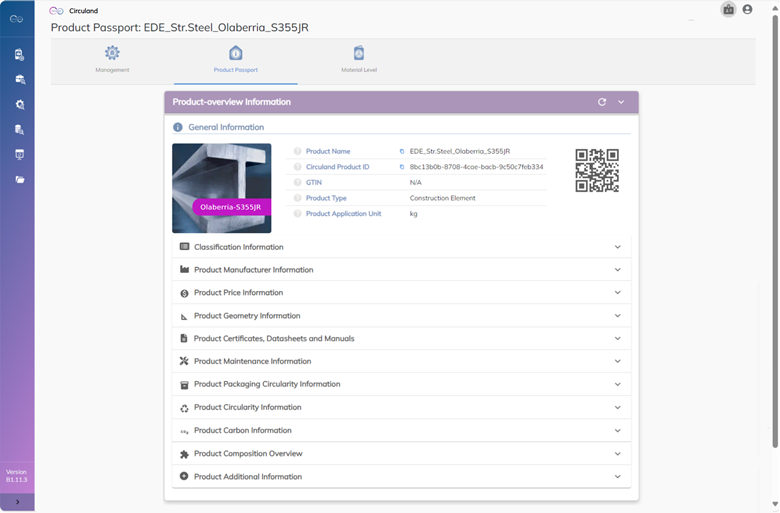
Task: Click the QR code image
Action: tap(597, 170)
